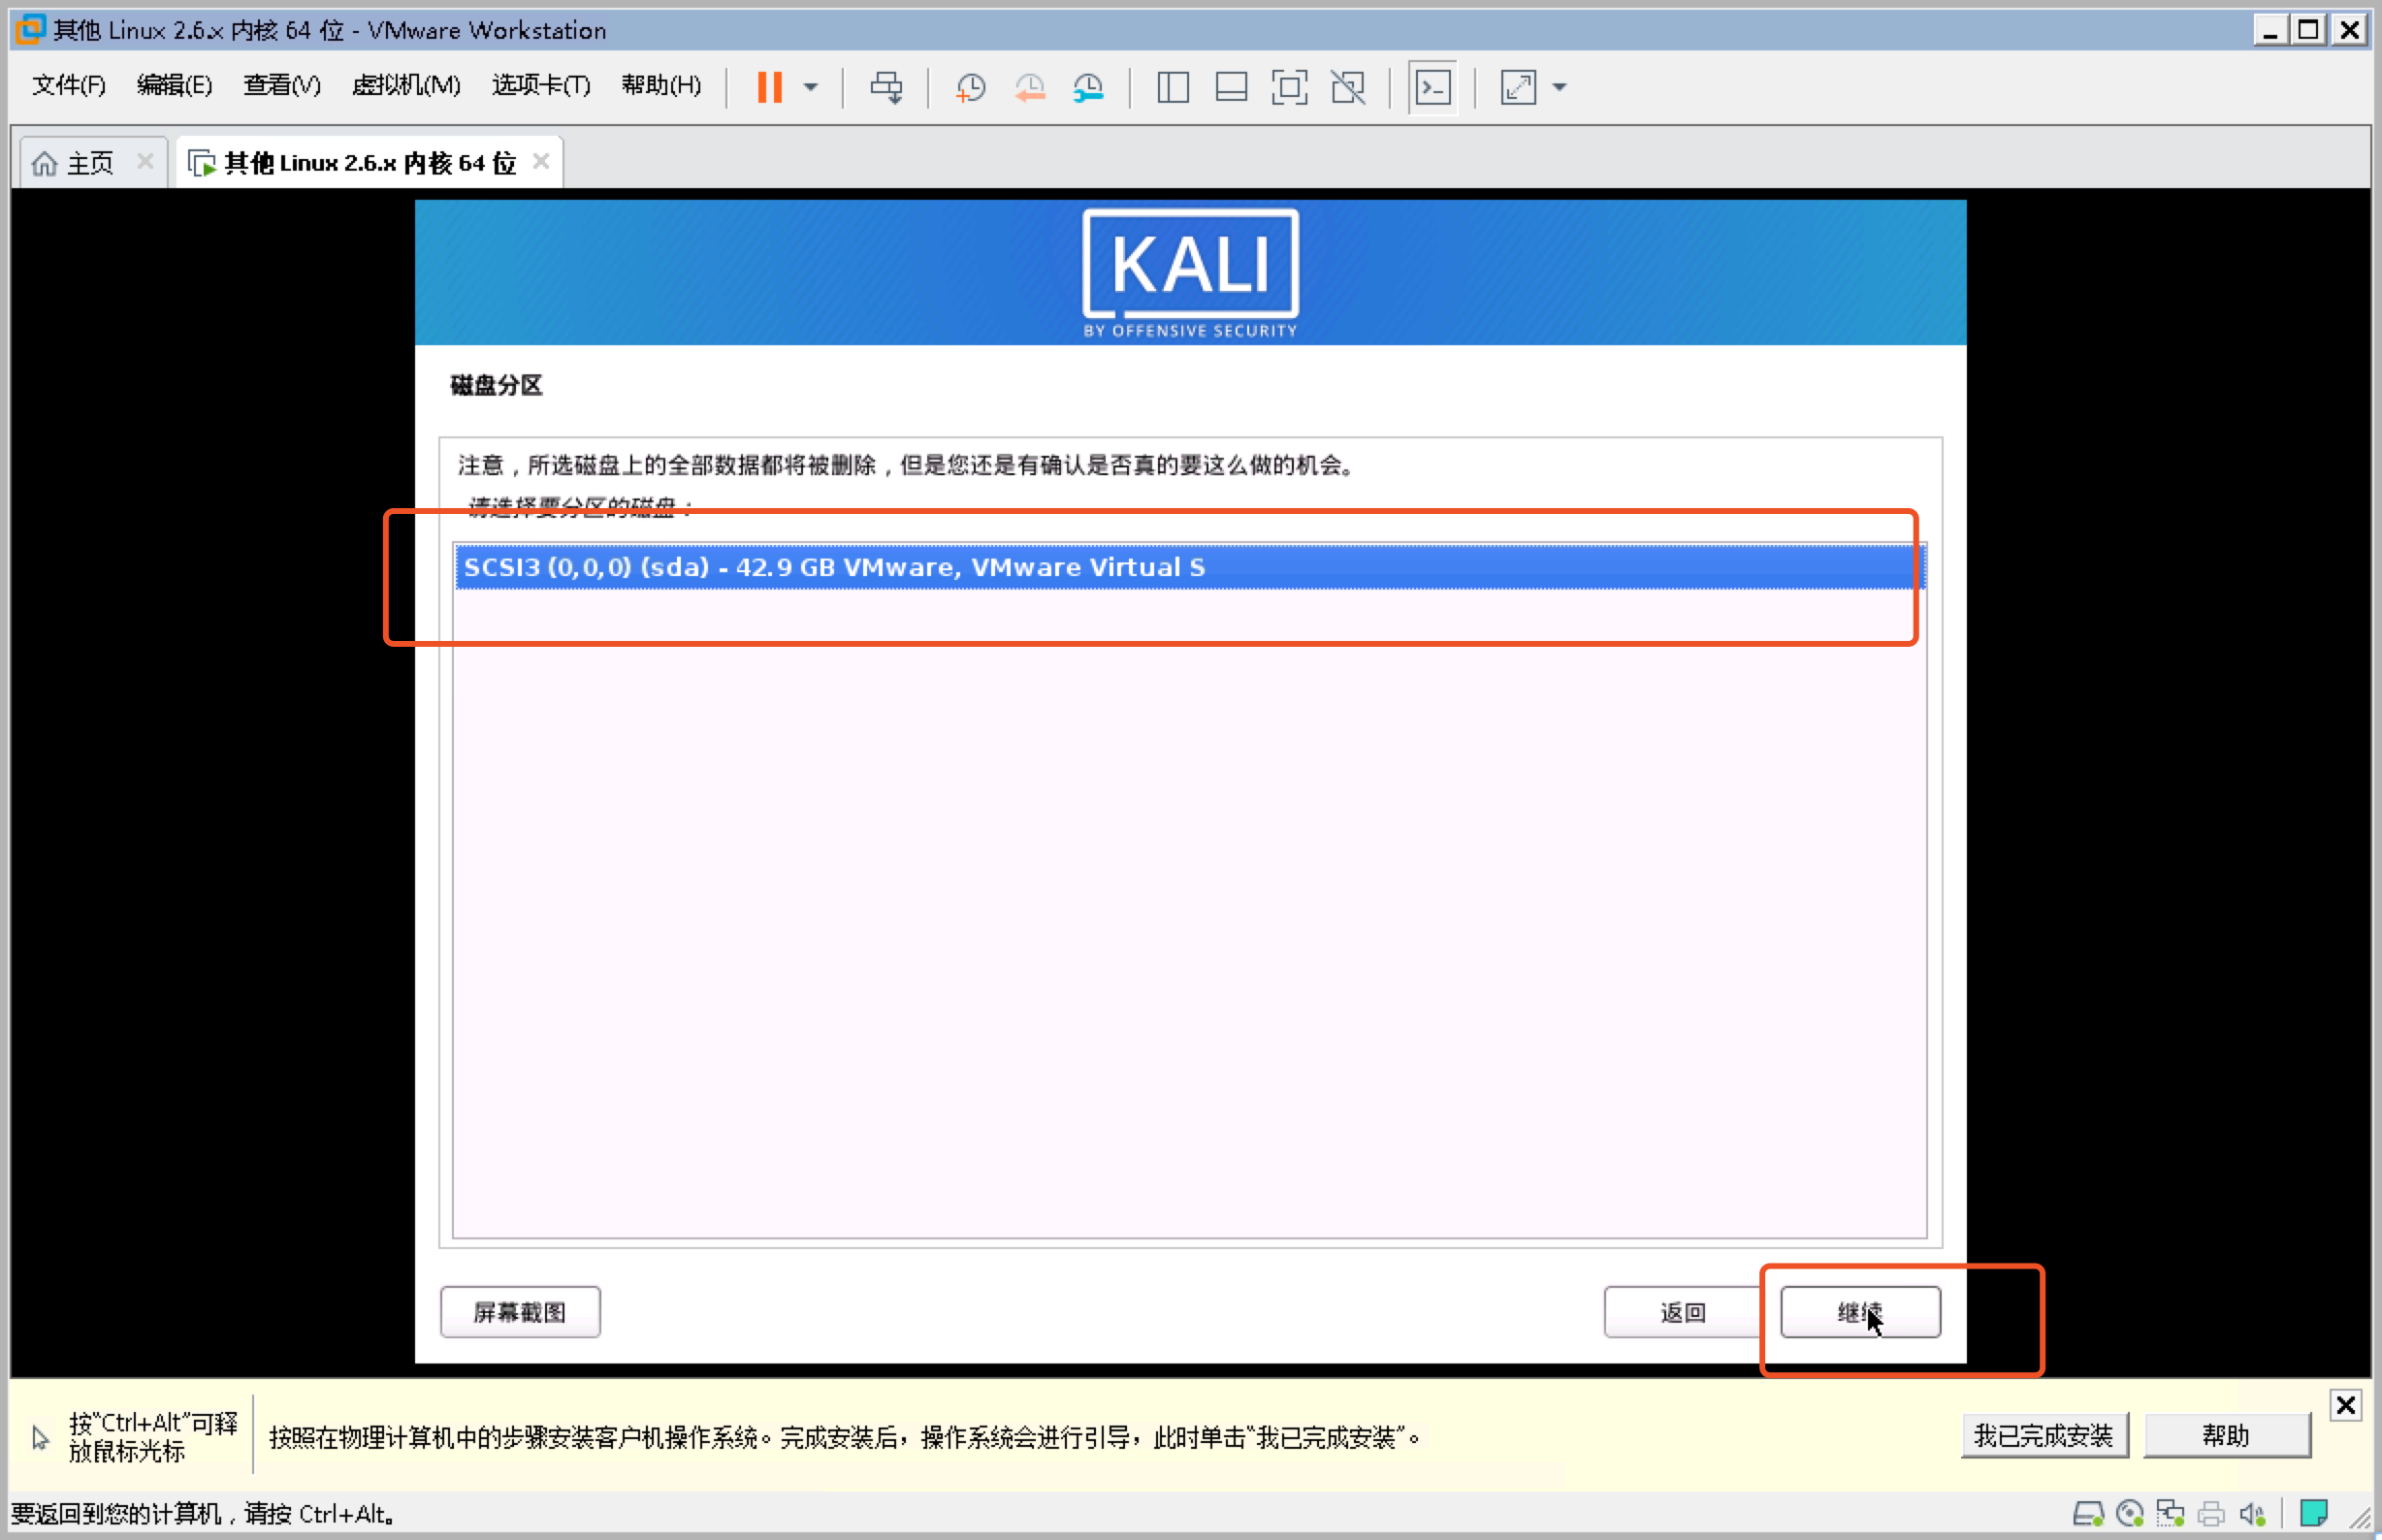
Task: Toggle the thumbnail bar view
Action: [x=1231, y=87]
